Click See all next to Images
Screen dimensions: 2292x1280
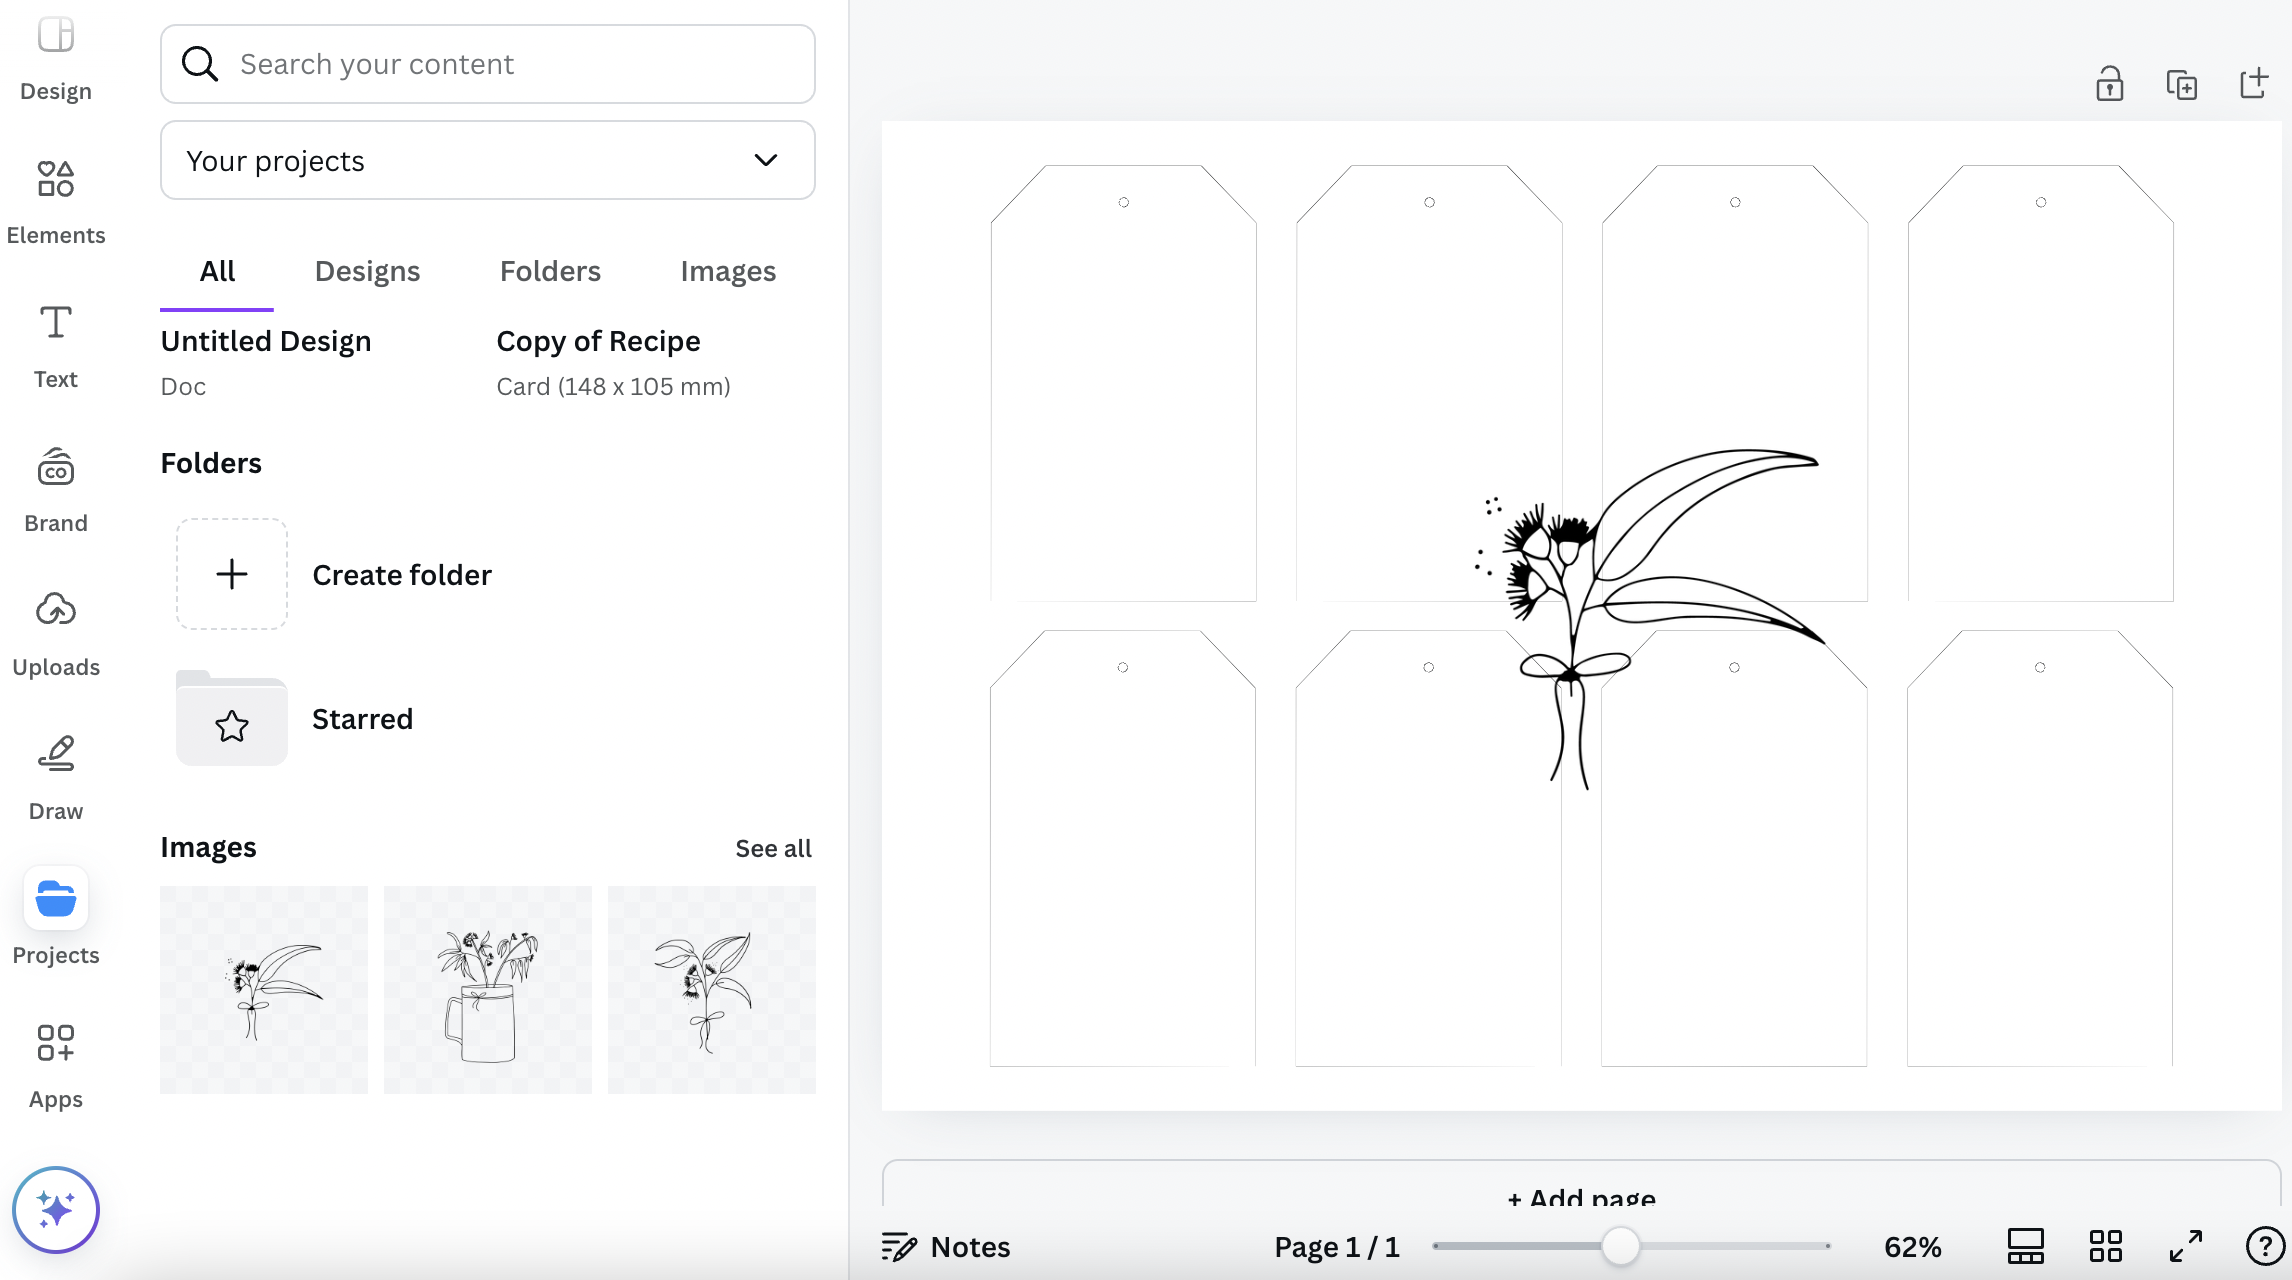(x=773, y=848)
